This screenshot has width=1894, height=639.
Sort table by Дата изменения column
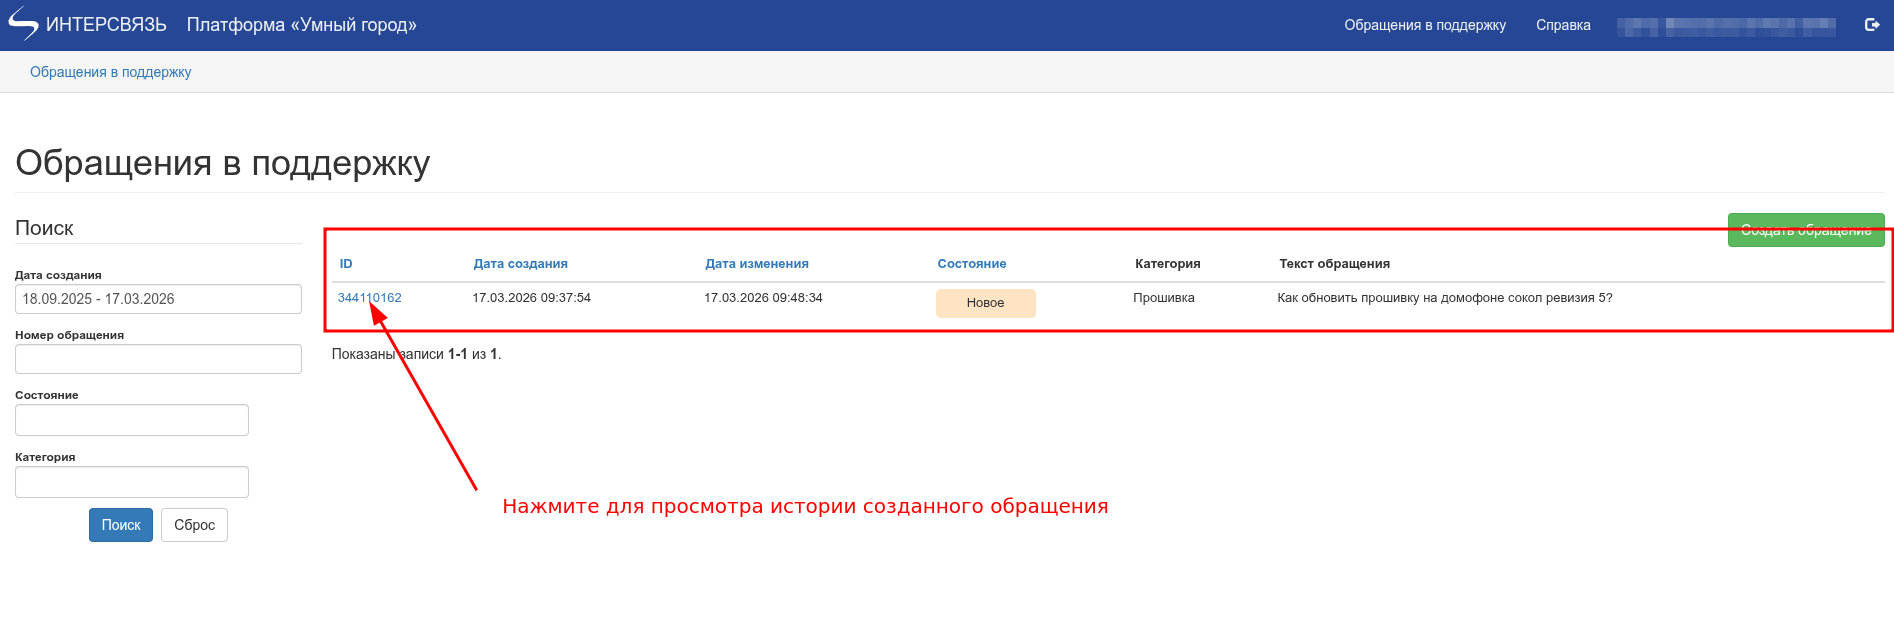coord(756,264)
